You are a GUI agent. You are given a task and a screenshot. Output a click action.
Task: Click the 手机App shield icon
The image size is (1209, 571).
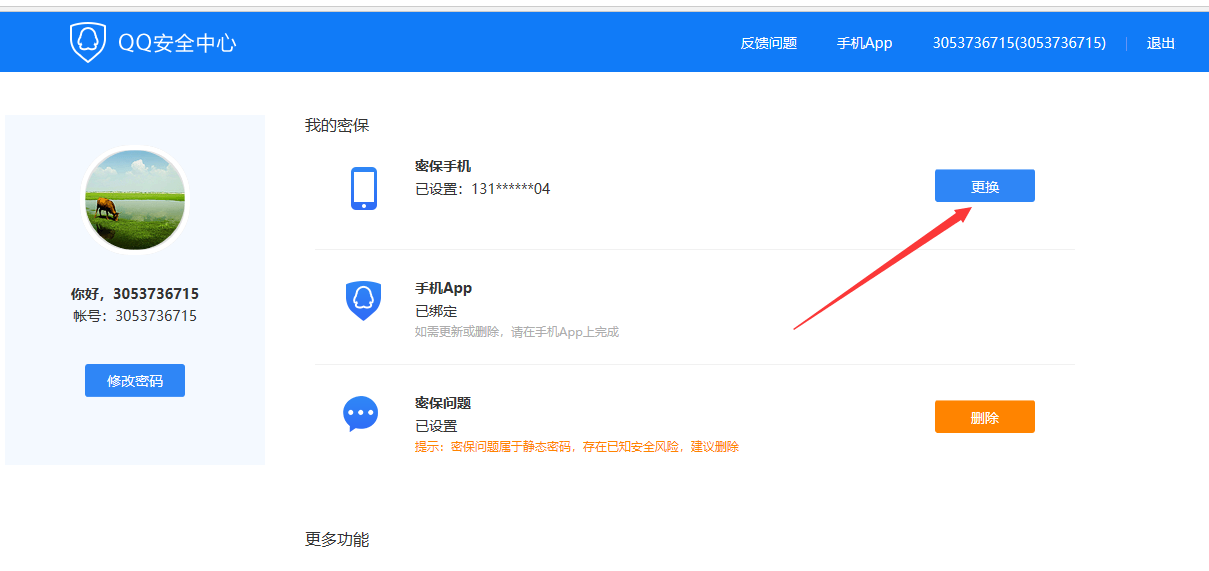[364, 300]
